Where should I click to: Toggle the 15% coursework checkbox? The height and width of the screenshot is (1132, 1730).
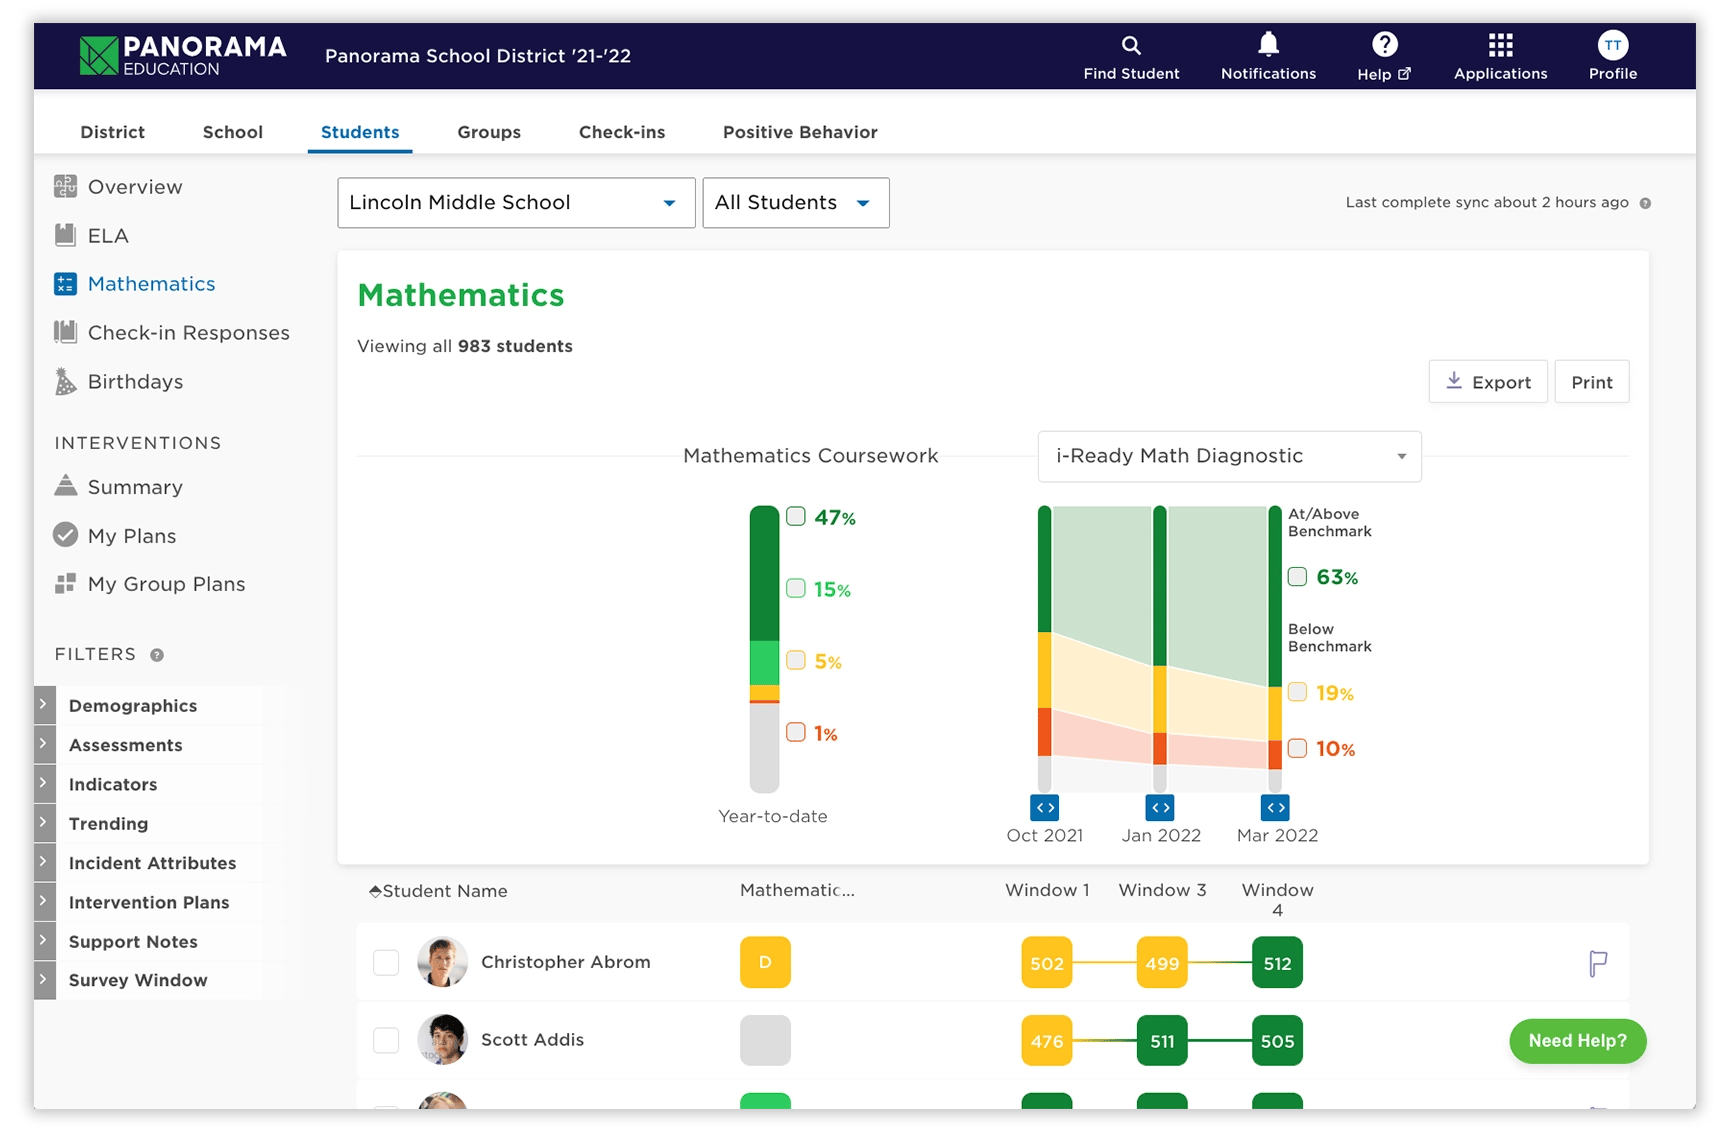(x=796, y=588)
